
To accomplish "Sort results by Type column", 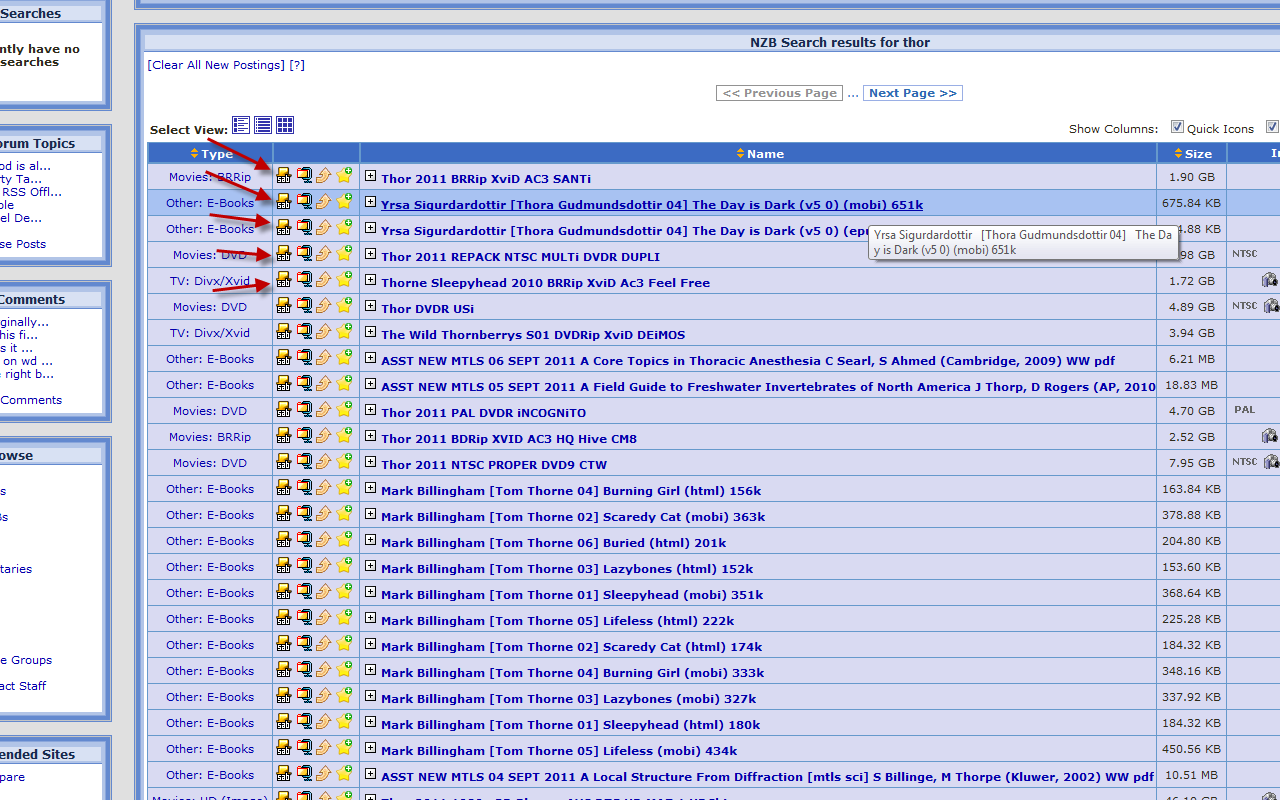I will pos(211,154).
